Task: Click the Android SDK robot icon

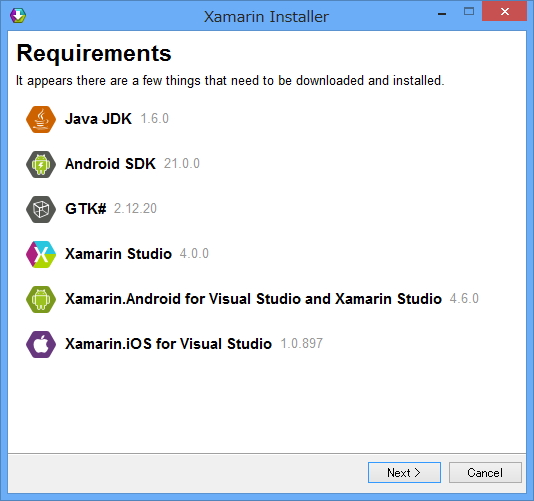Action: [41, 164]
